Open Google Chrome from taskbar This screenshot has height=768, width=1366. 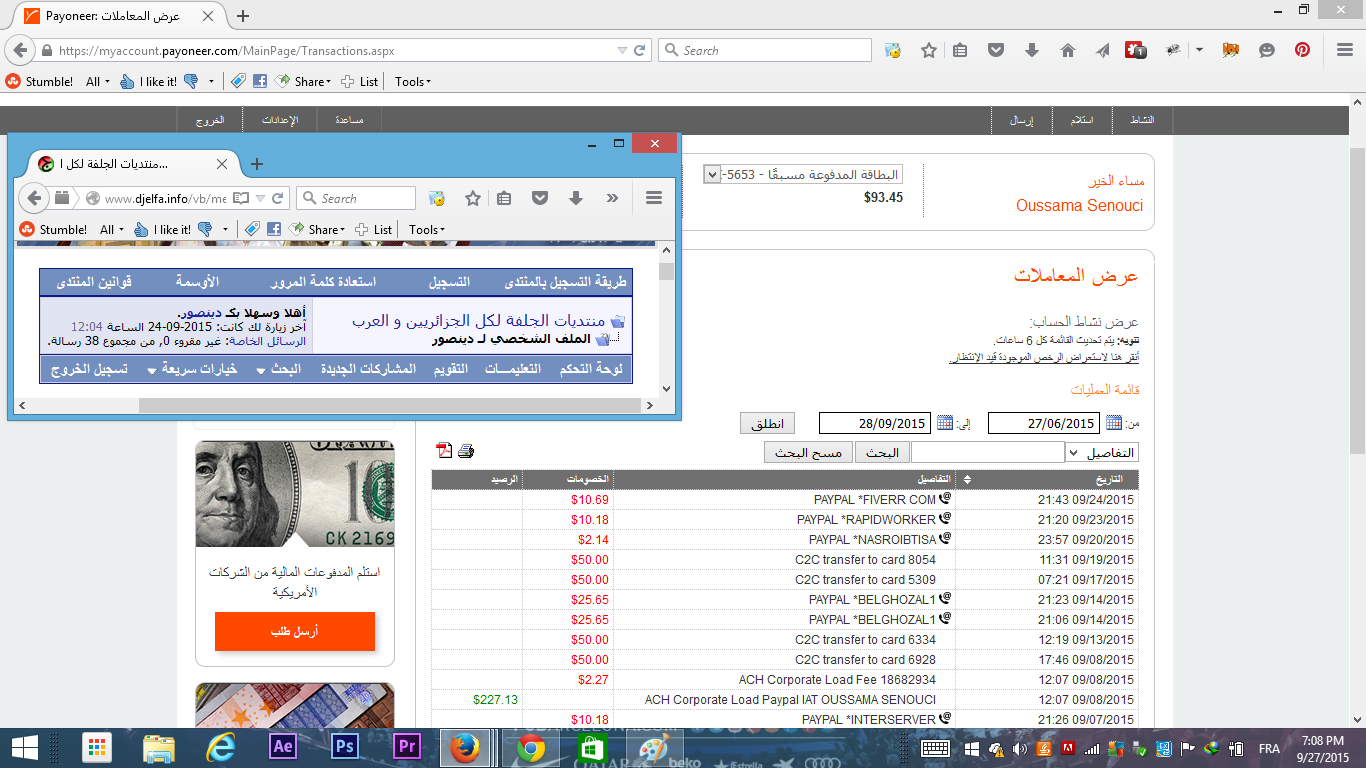click(x=530, y=747)
